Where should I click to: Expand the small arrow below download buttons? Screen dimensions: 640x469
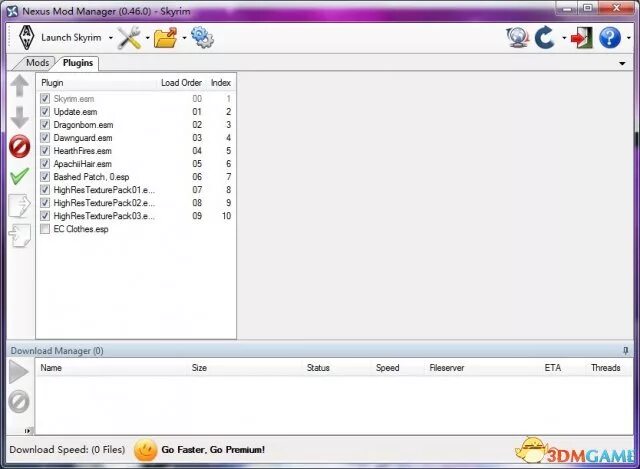point(27,431)
